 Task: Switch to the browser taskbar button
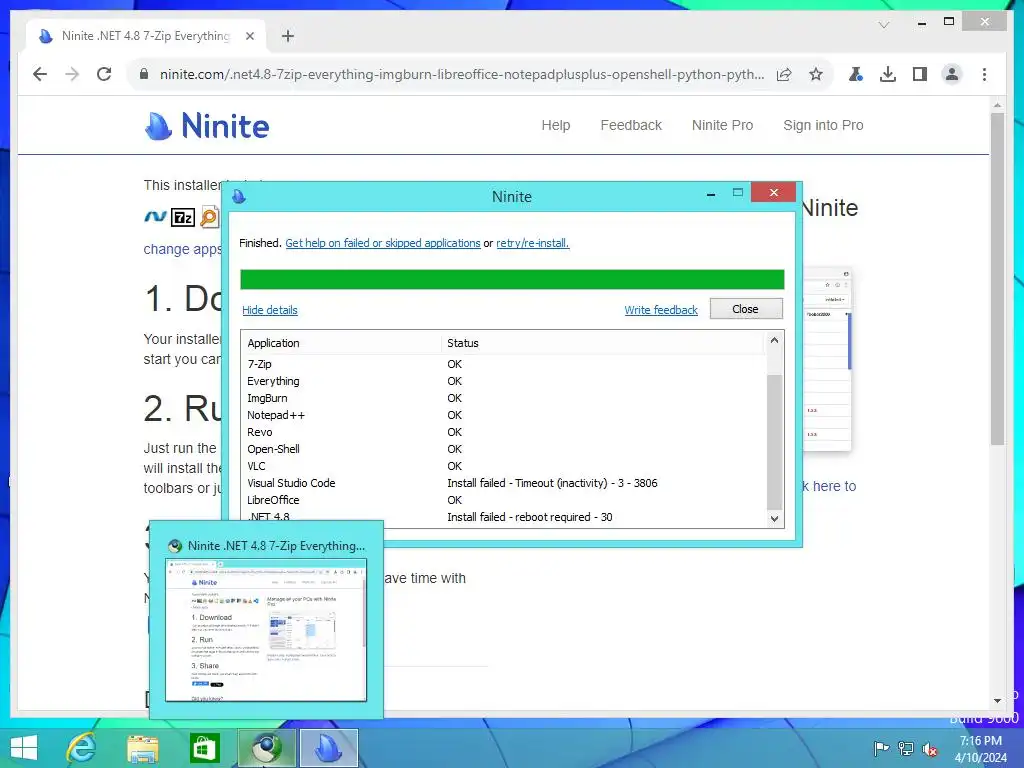(x=266, y=748)
